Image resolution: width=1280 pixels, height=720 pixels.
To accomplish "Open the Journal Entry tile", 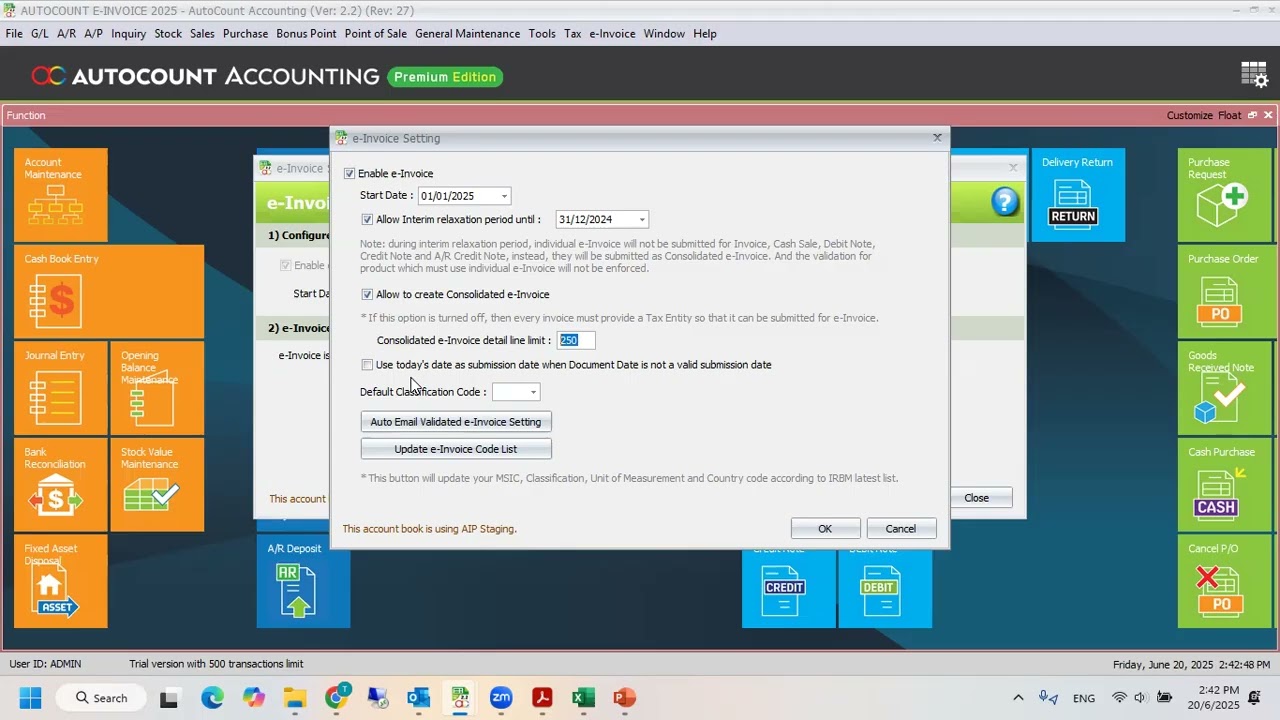I will 61,388.
